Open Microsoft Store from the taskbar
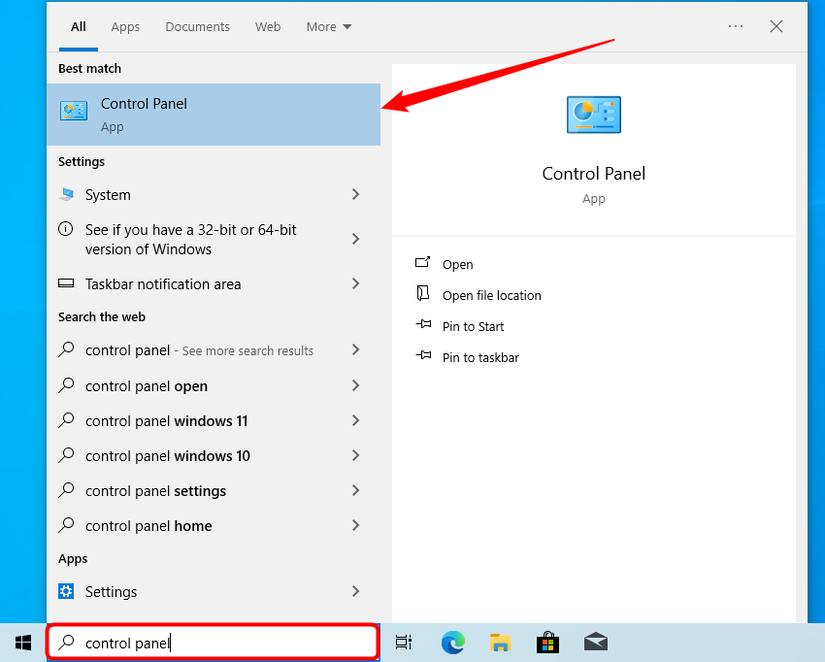This screenshot has width=825, height=662. pos(548,642)
